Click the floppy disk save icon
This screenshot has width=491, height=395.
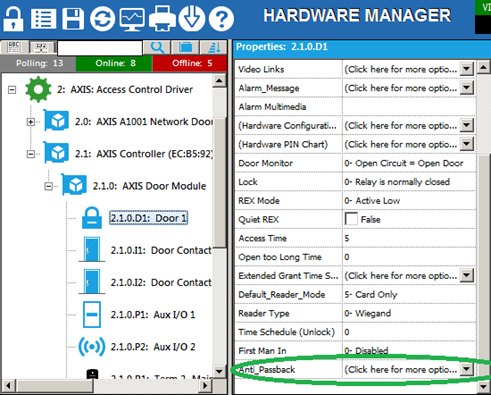73,19
